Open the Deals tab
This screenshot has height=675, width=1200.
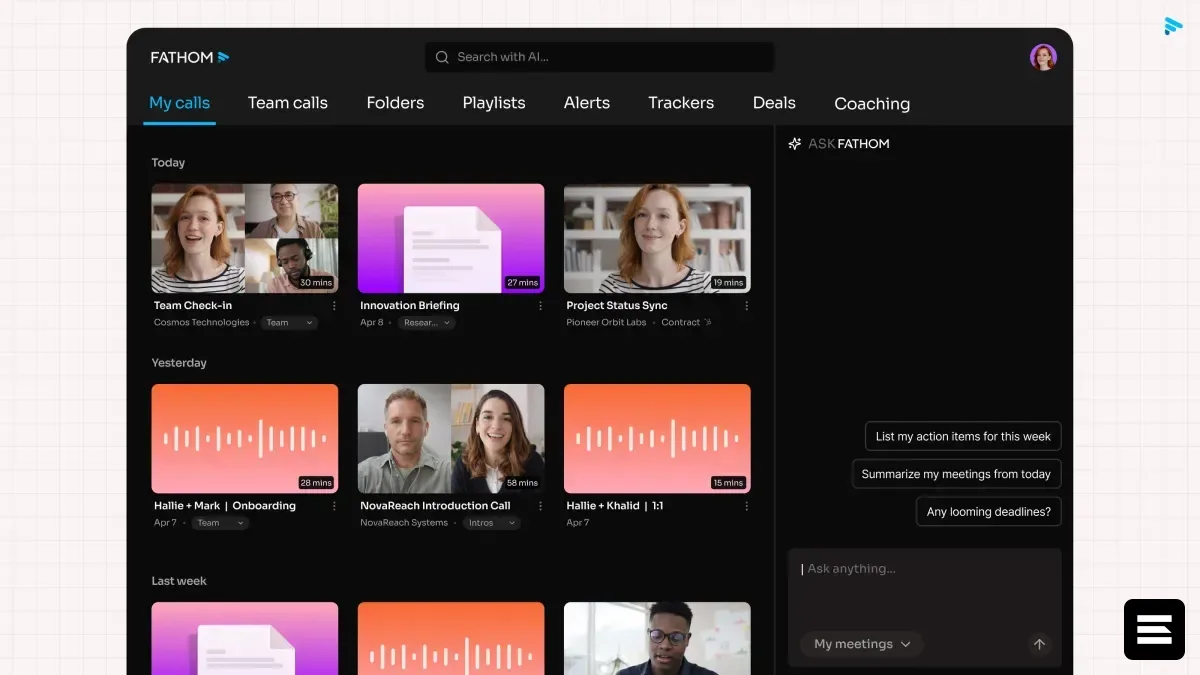point(774,103)
